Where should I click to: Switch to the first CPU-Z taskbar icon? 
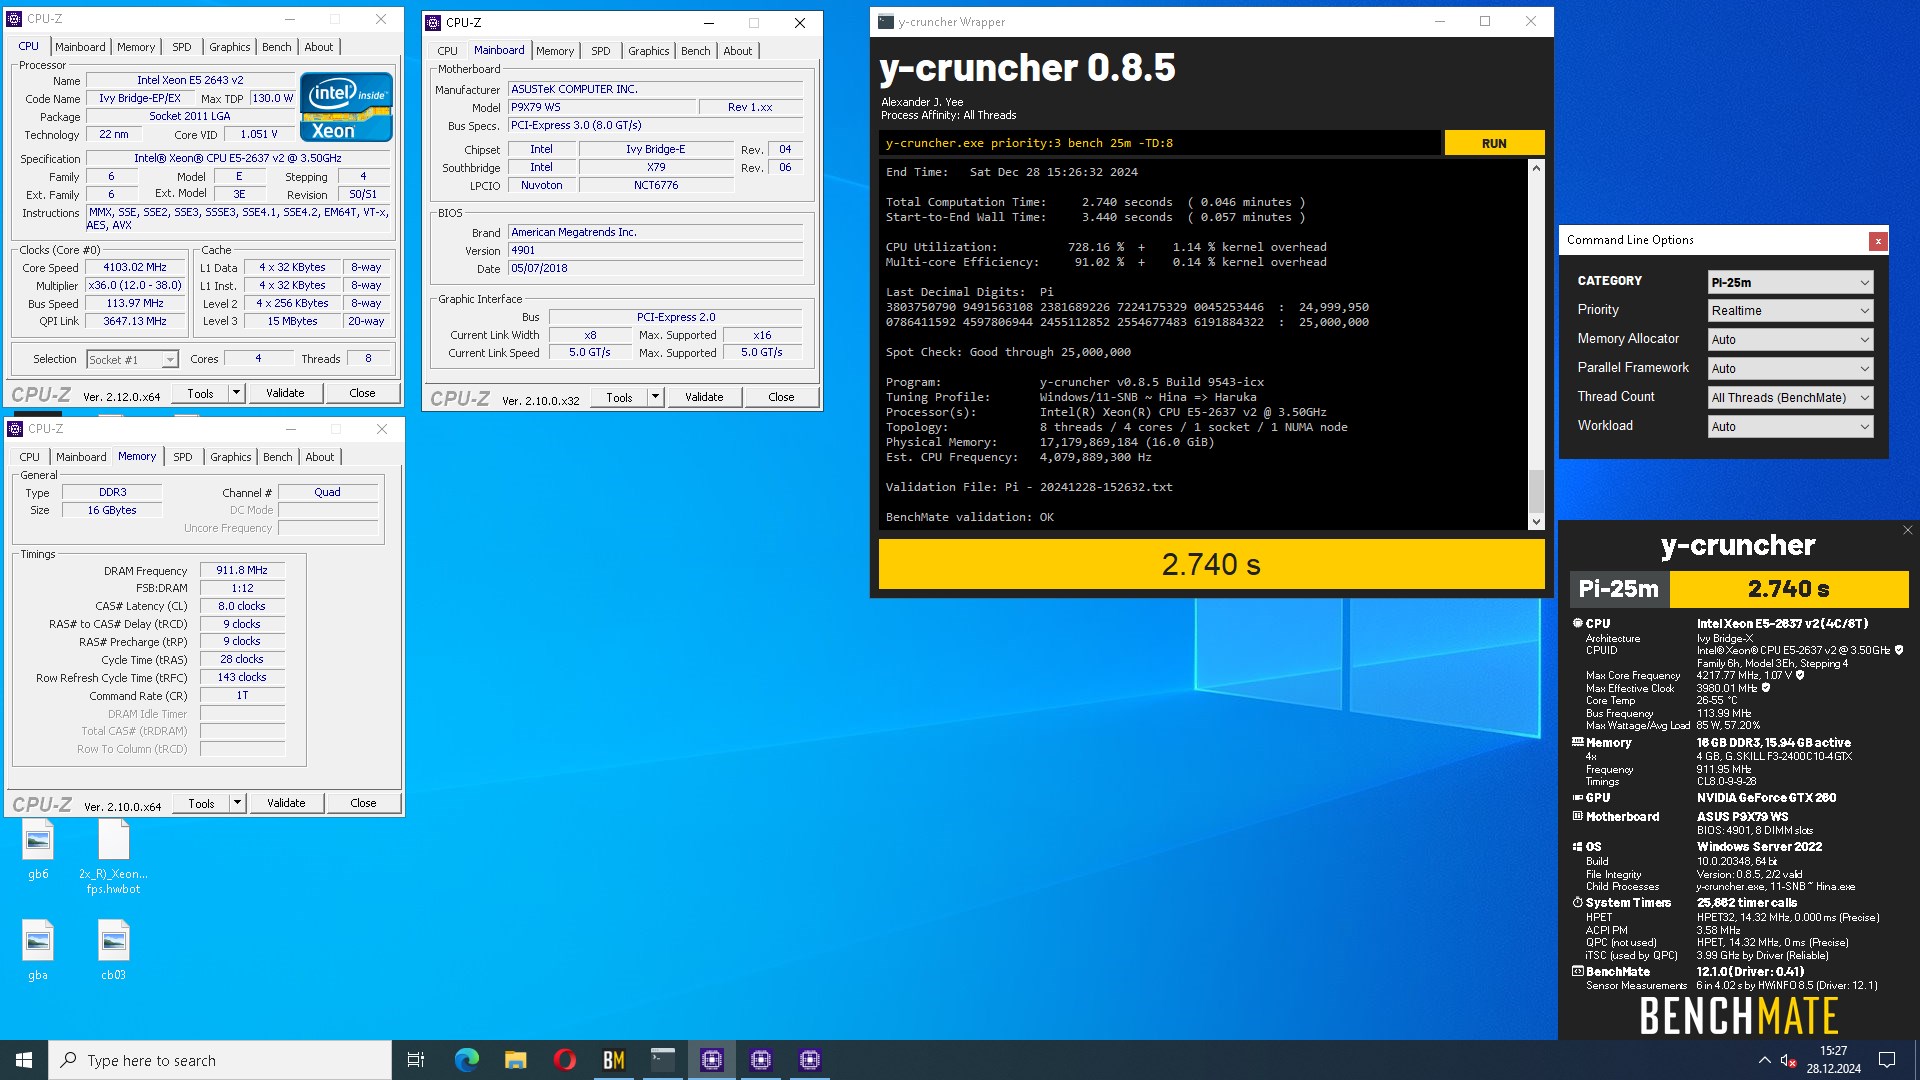pos(712,1060)
